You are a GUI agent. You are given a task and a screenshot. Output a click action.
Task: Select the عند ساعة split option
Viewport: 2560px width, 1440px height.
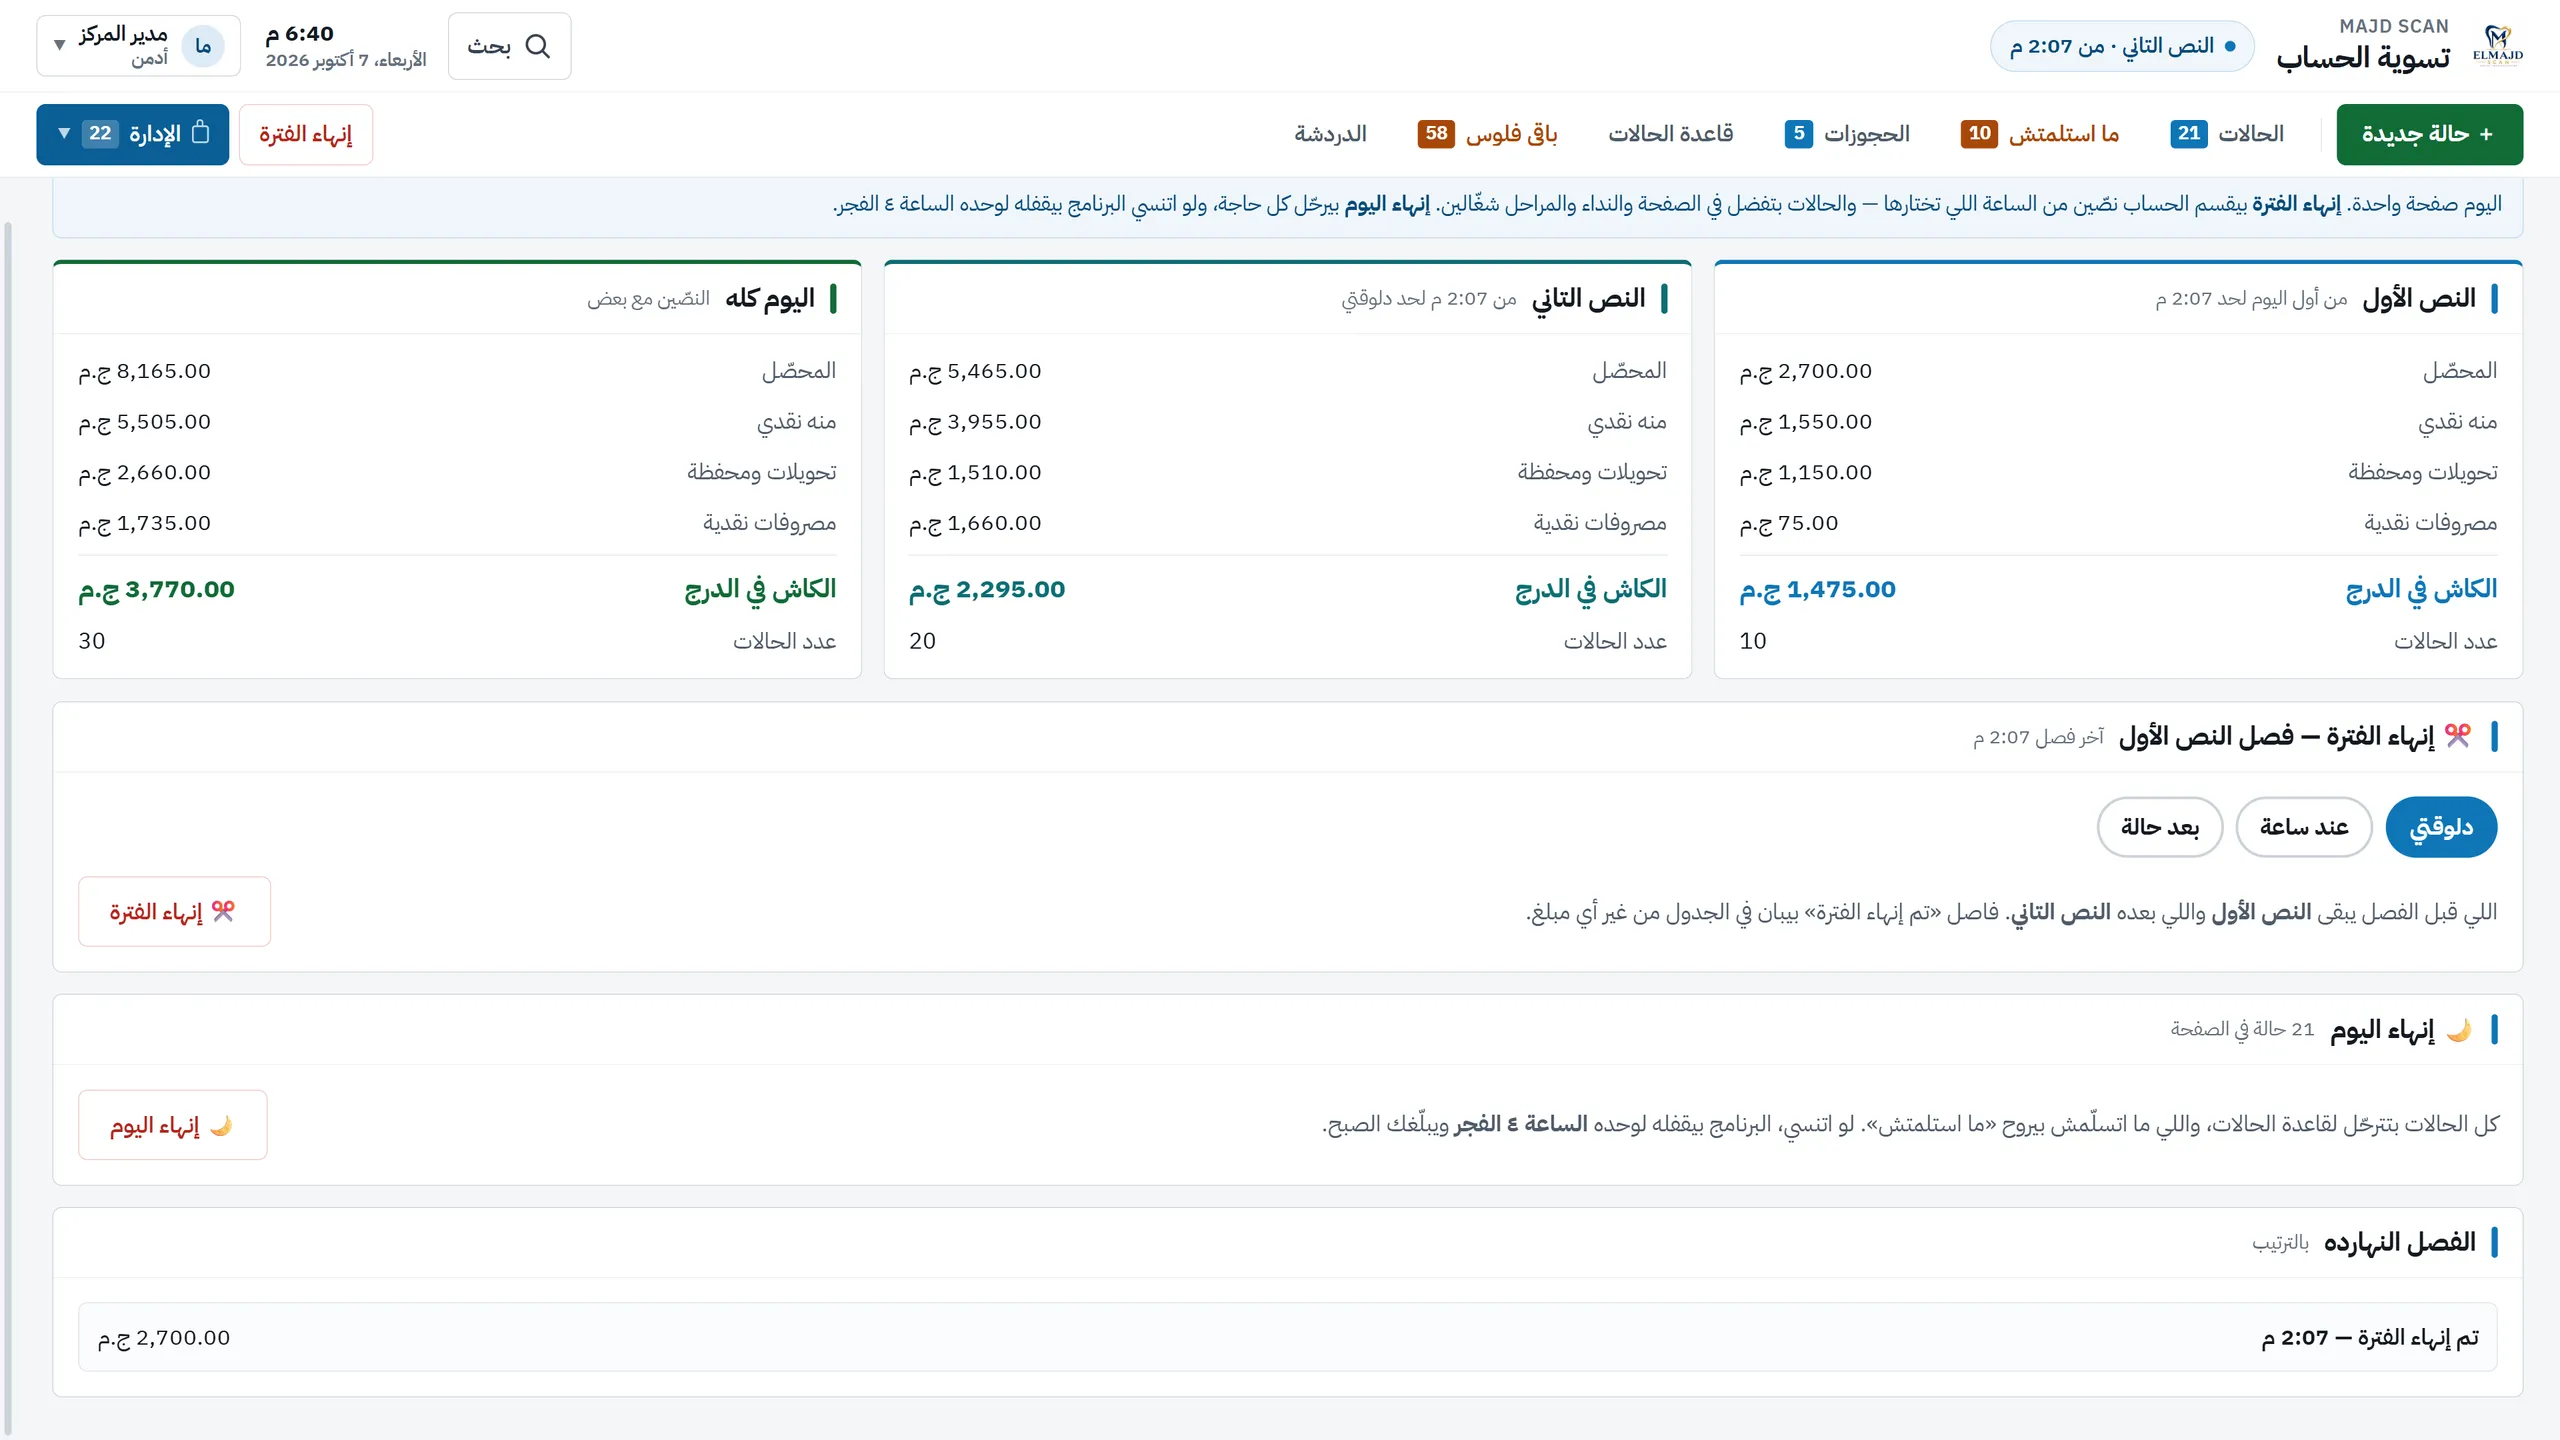(x=2304, y=827)
